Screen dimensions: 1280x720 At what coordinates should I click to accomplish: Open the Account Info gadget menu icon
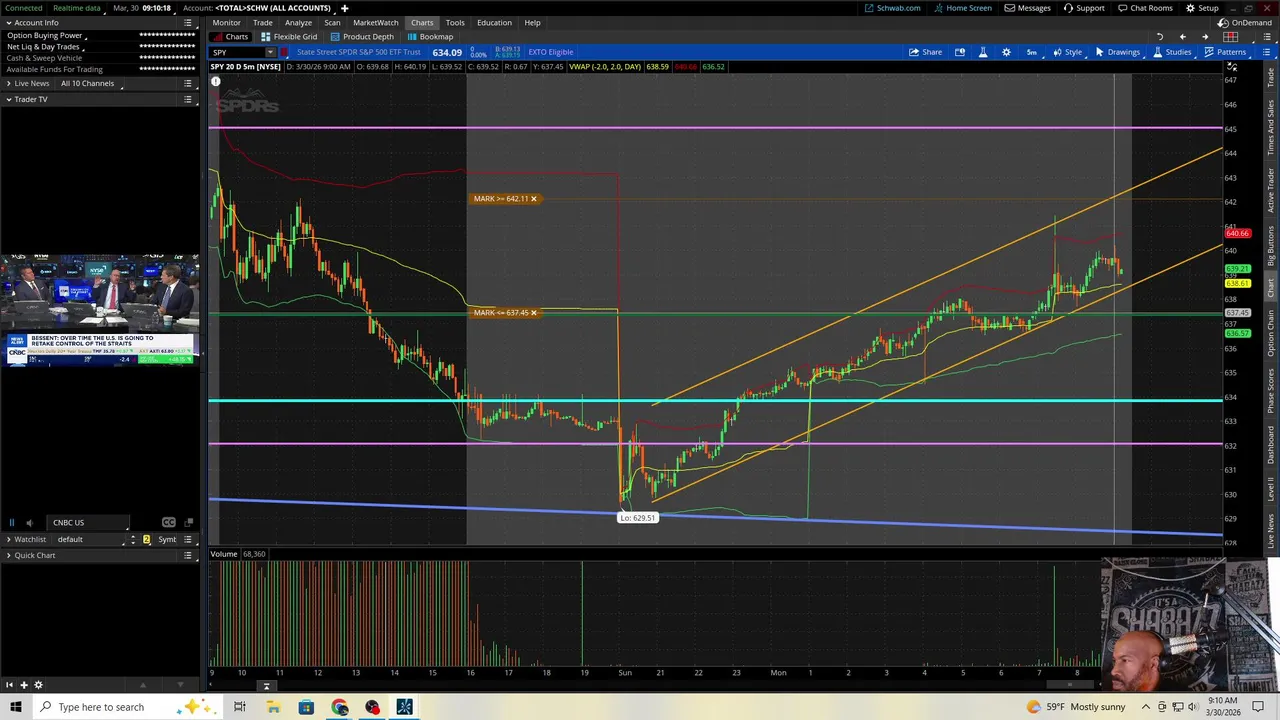click(x=187, y=22)
